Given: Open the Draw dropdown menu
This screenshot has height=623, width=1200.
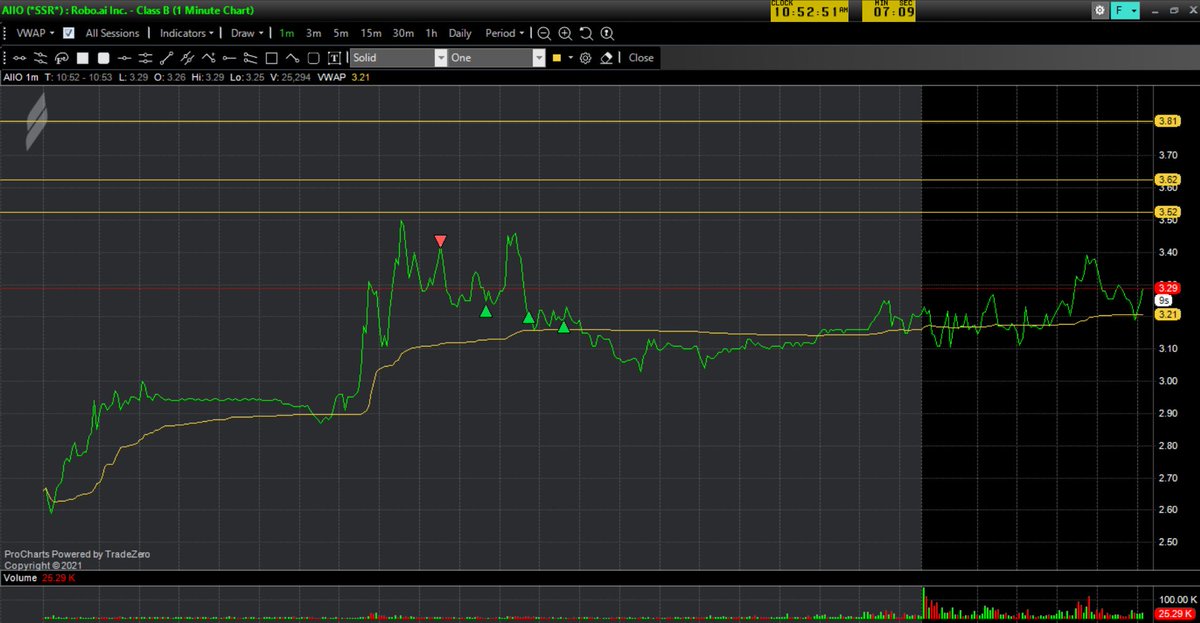Looking at the screenshot, I should pyautogui.click(x=249, y=33).
